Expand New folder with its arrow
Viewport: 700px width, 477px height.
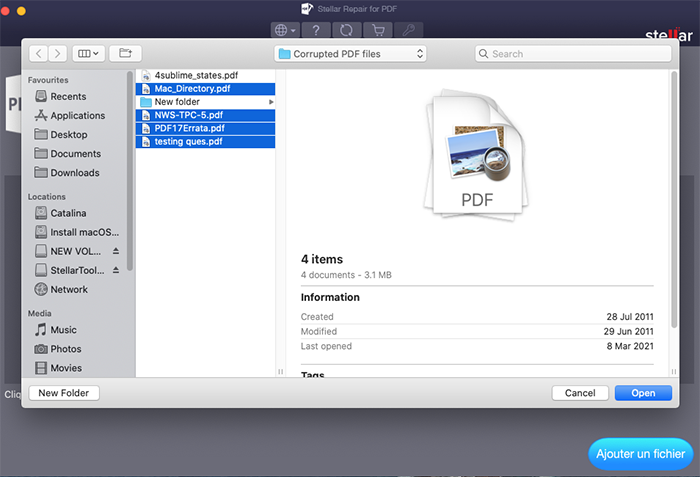click(x=271, y=102)
